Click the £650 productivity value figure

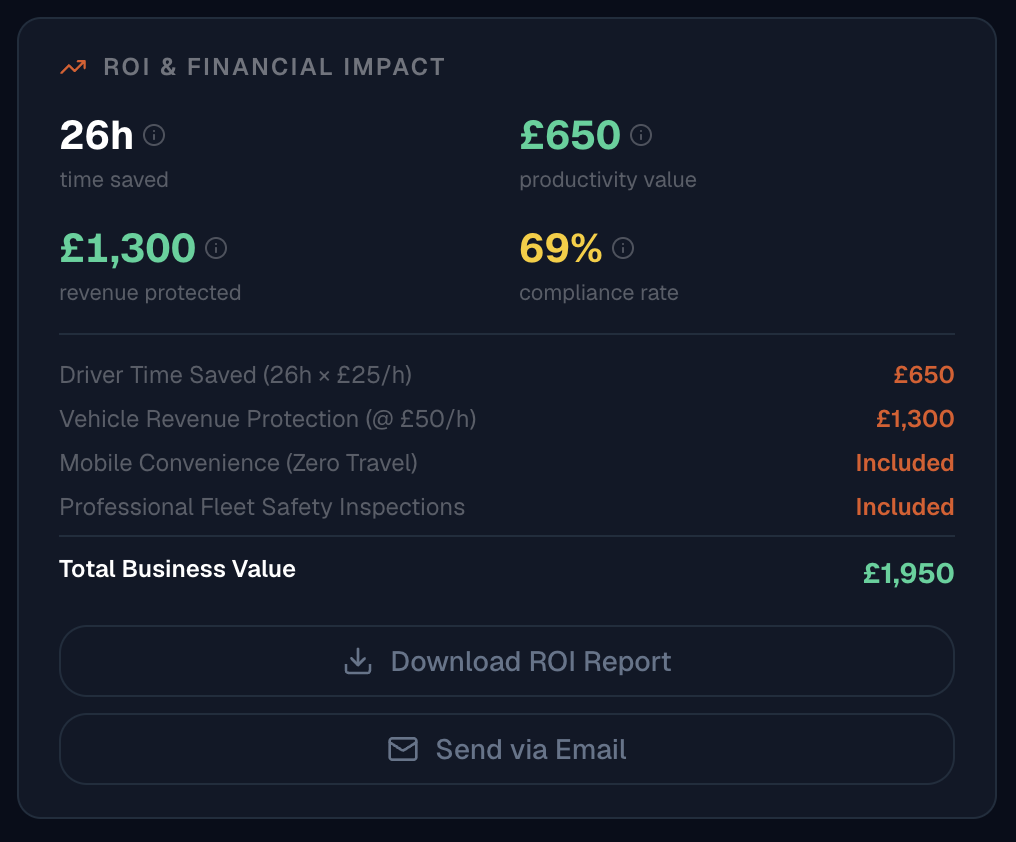pyautogui.click(x=570, y=135)
